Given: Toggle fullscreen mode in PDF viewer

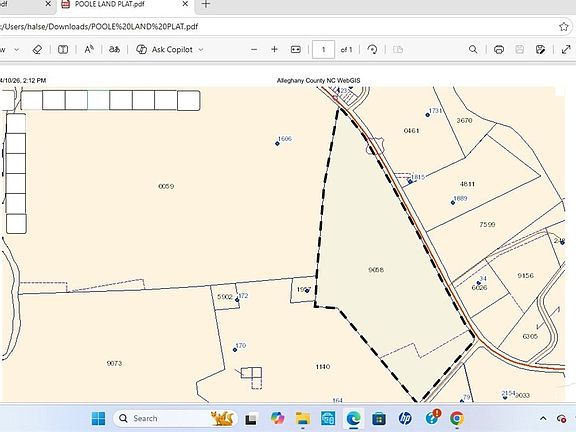Looking at the screenshot, I should tap(566, 49).
